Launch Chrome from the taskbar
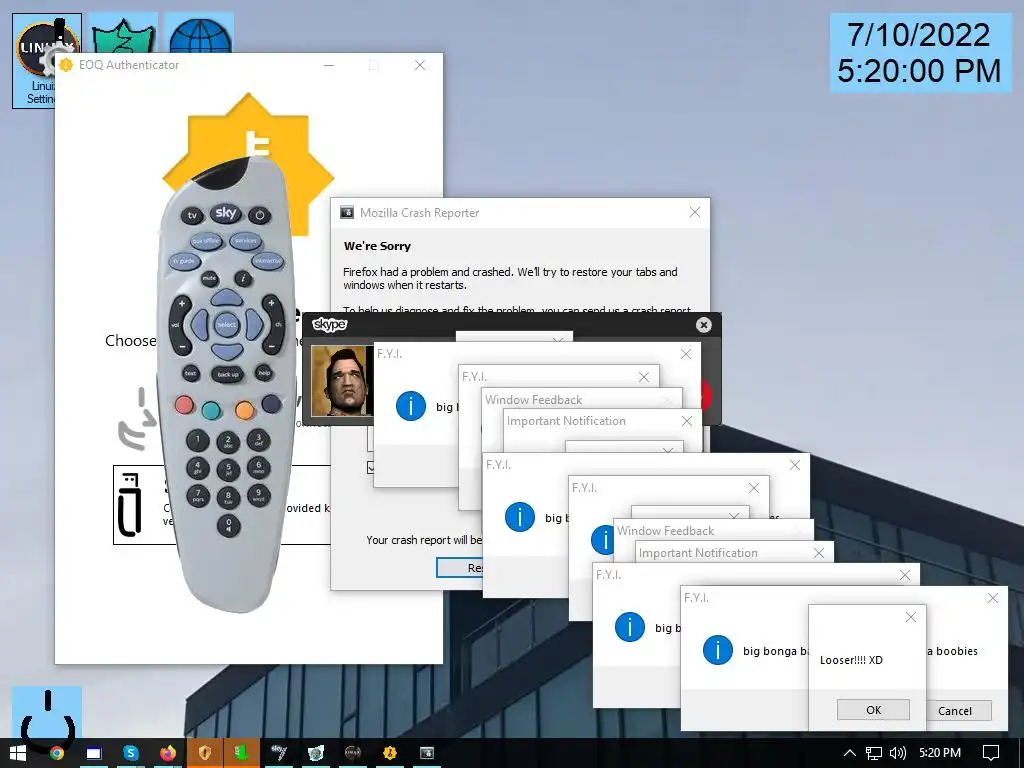The width and height of the screenshot is (1024, 768). click(x=57, y=753)
